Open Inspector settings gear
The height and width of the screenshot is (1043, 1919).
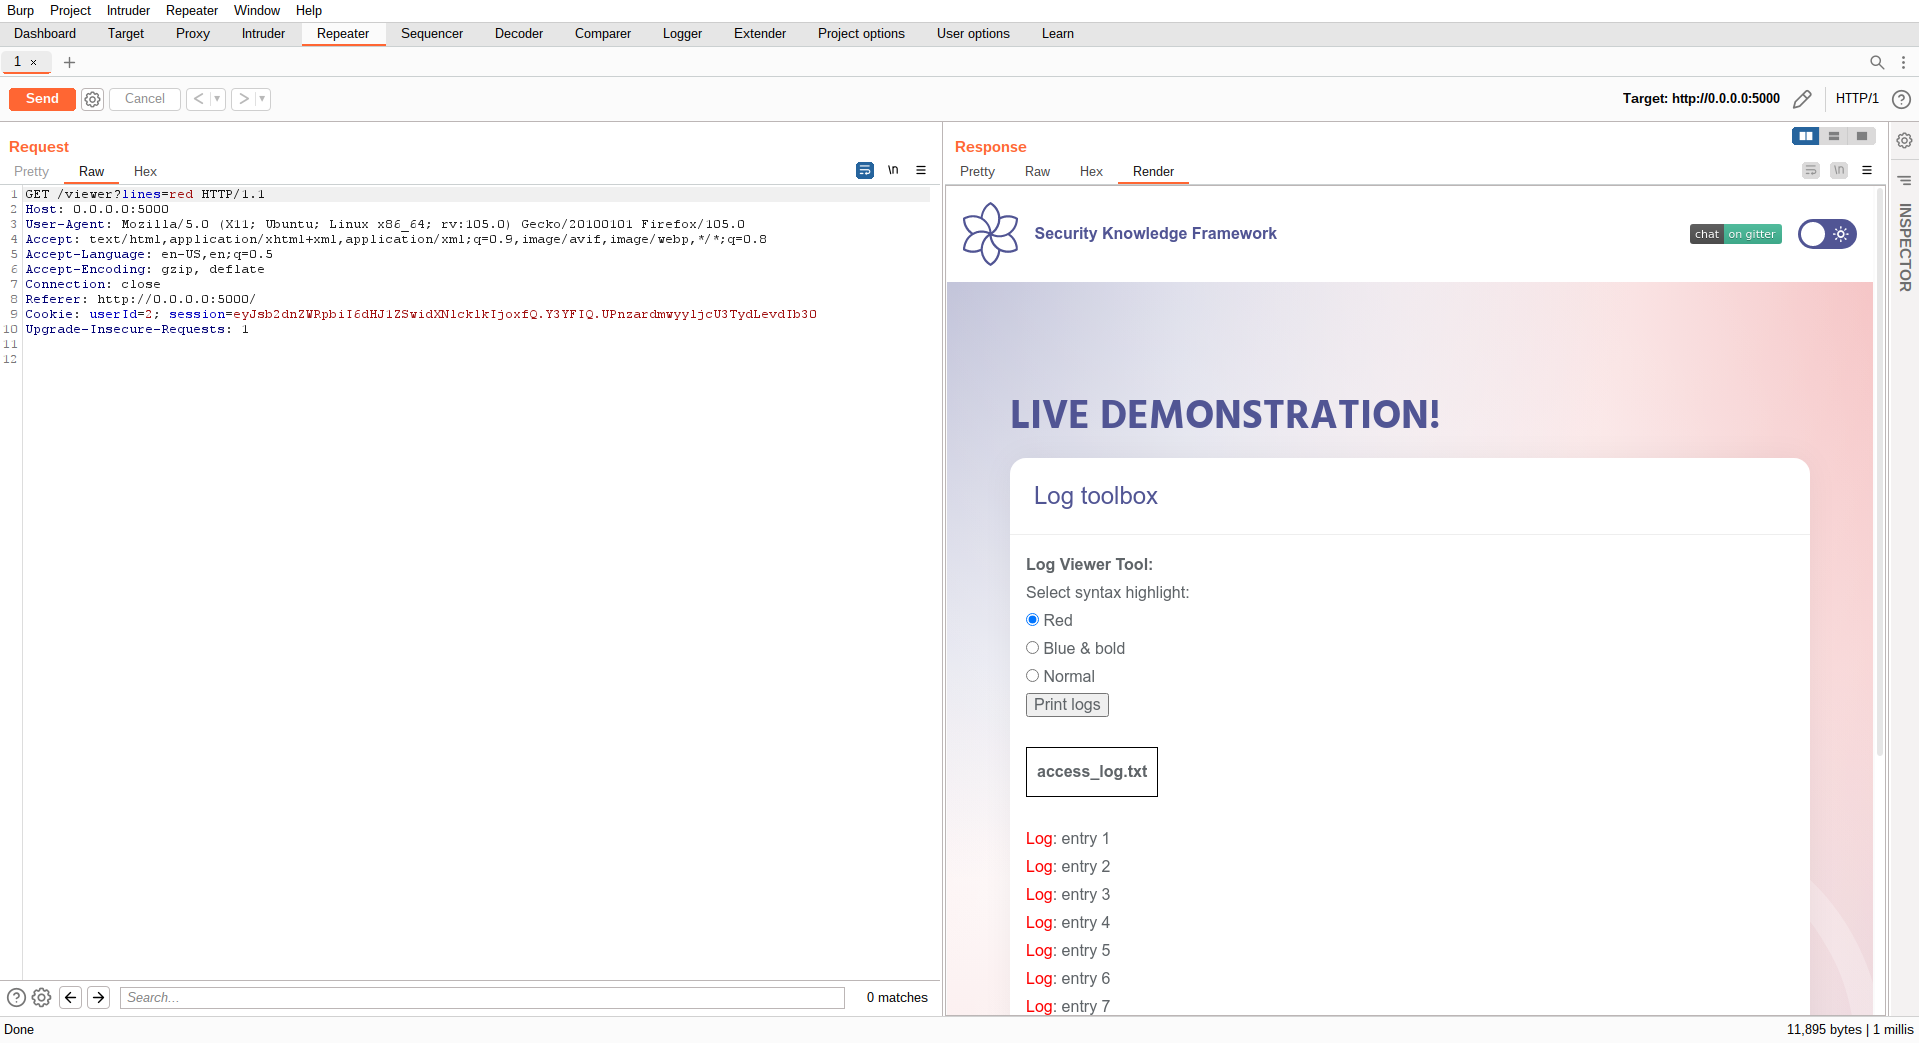pos(1904,141)
